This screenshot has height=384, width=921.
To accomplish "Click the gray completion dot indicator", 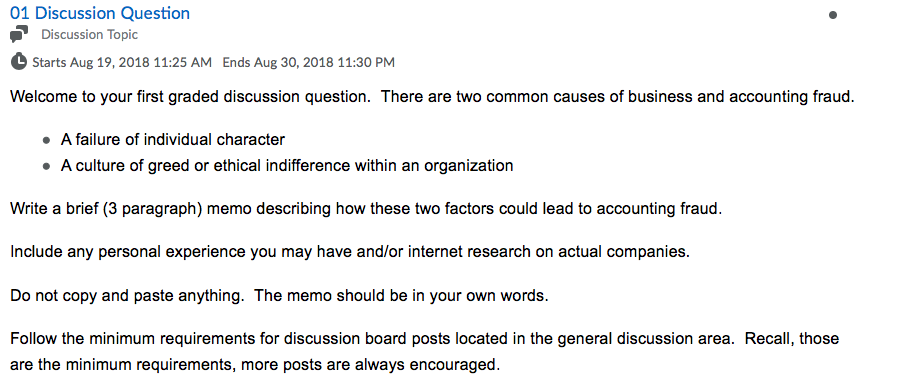I will [x=833, y=15].
